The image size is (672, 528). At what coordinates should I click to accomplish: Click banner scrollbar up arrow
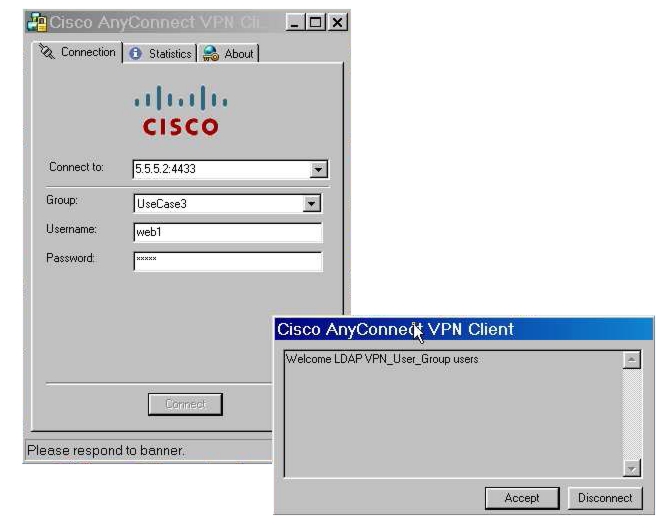click(x=632, y=360)
